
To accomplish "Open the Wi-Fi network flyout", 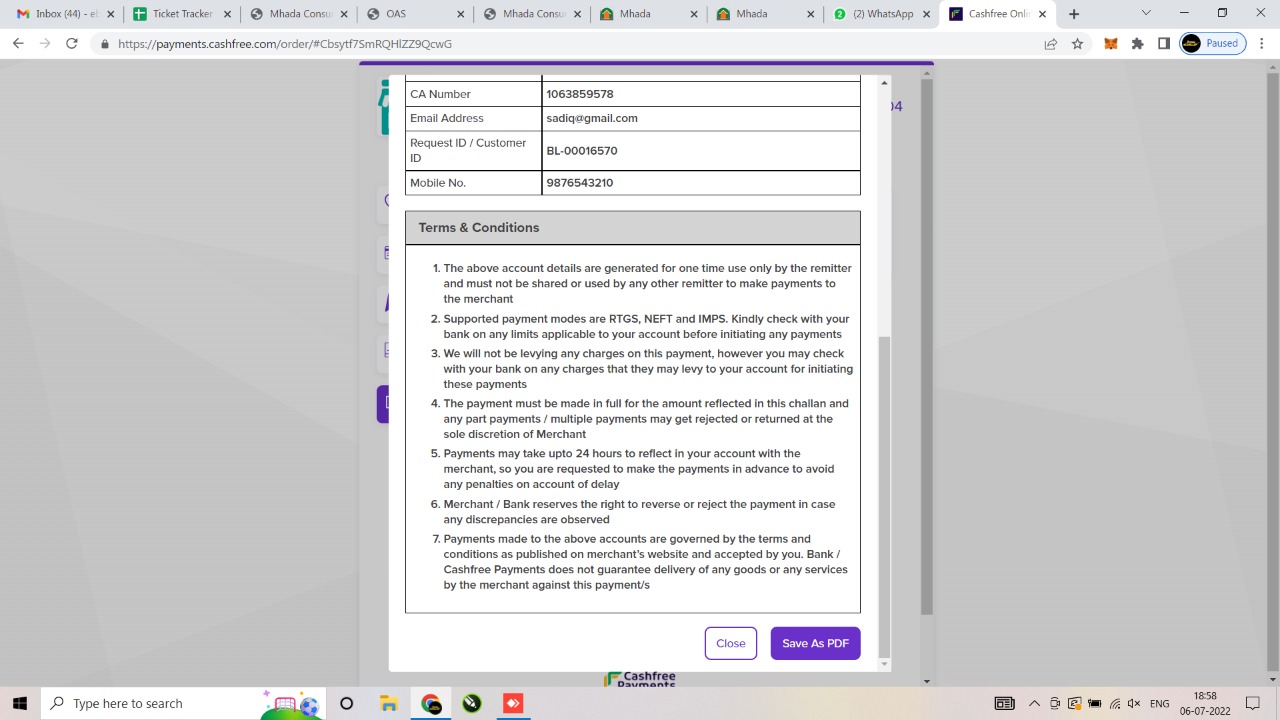I will [1115, 704].
